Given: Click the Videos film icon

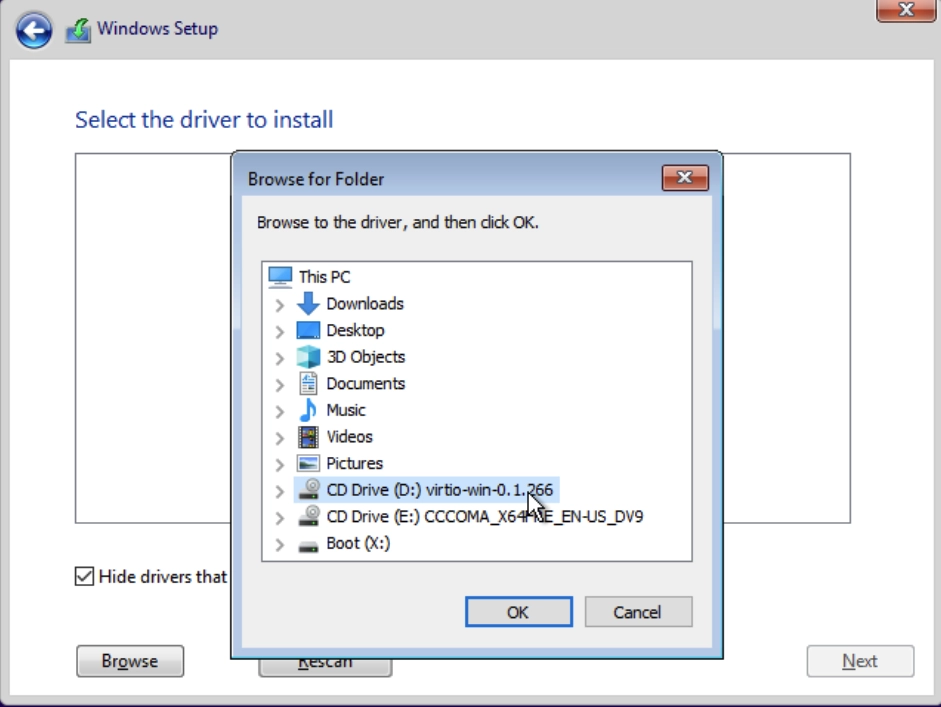Looking at the screenshot, I should tap(308, 436).
